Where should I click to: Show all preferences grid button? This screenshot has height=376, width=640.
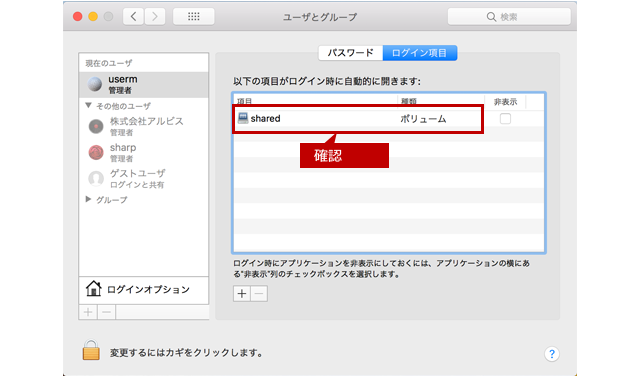(x=193, y=16)
